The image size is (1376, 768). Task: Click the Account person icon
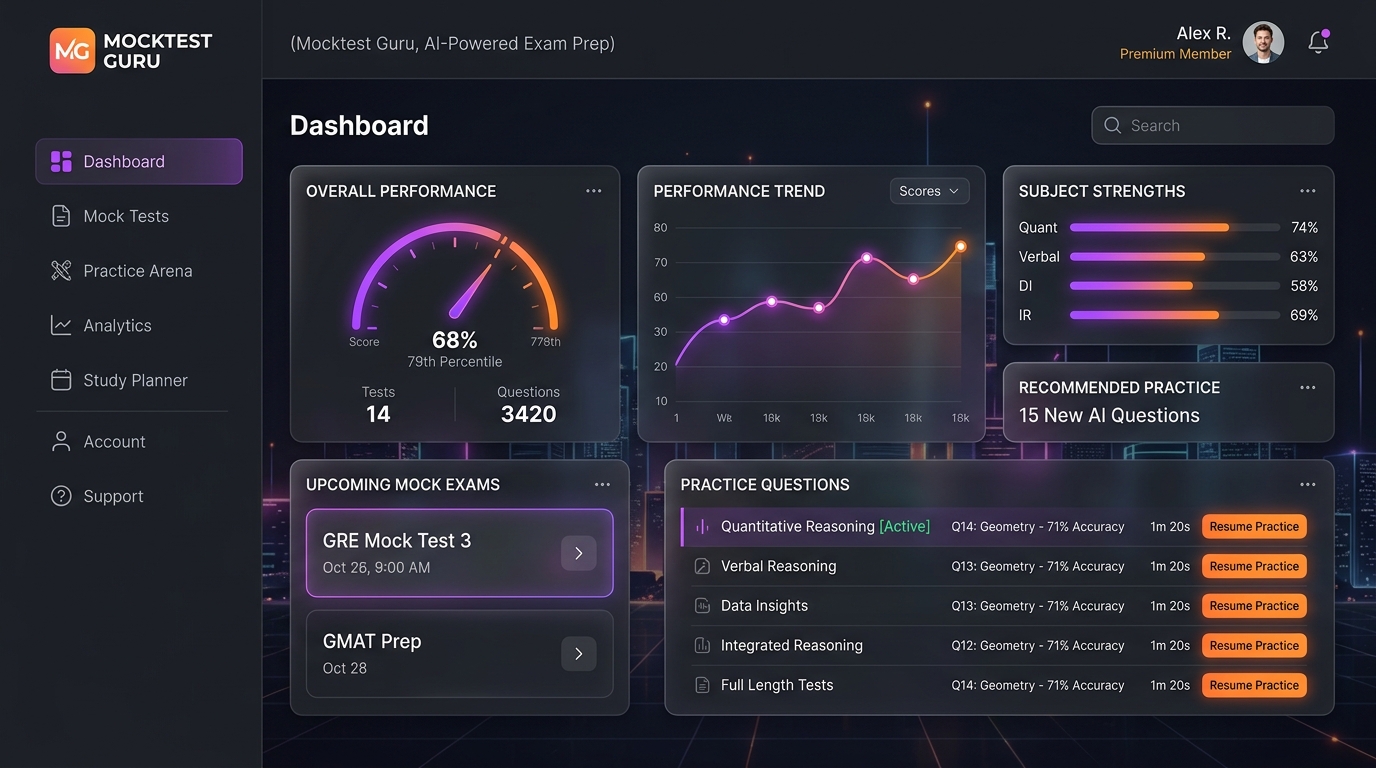tap(61, 442)
